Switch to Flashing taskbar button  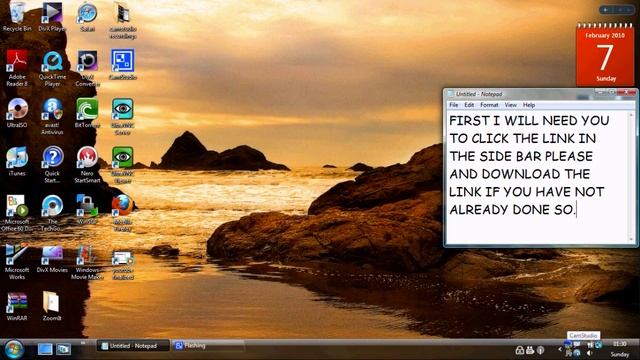pyautogui.click(x=207, y=346)
